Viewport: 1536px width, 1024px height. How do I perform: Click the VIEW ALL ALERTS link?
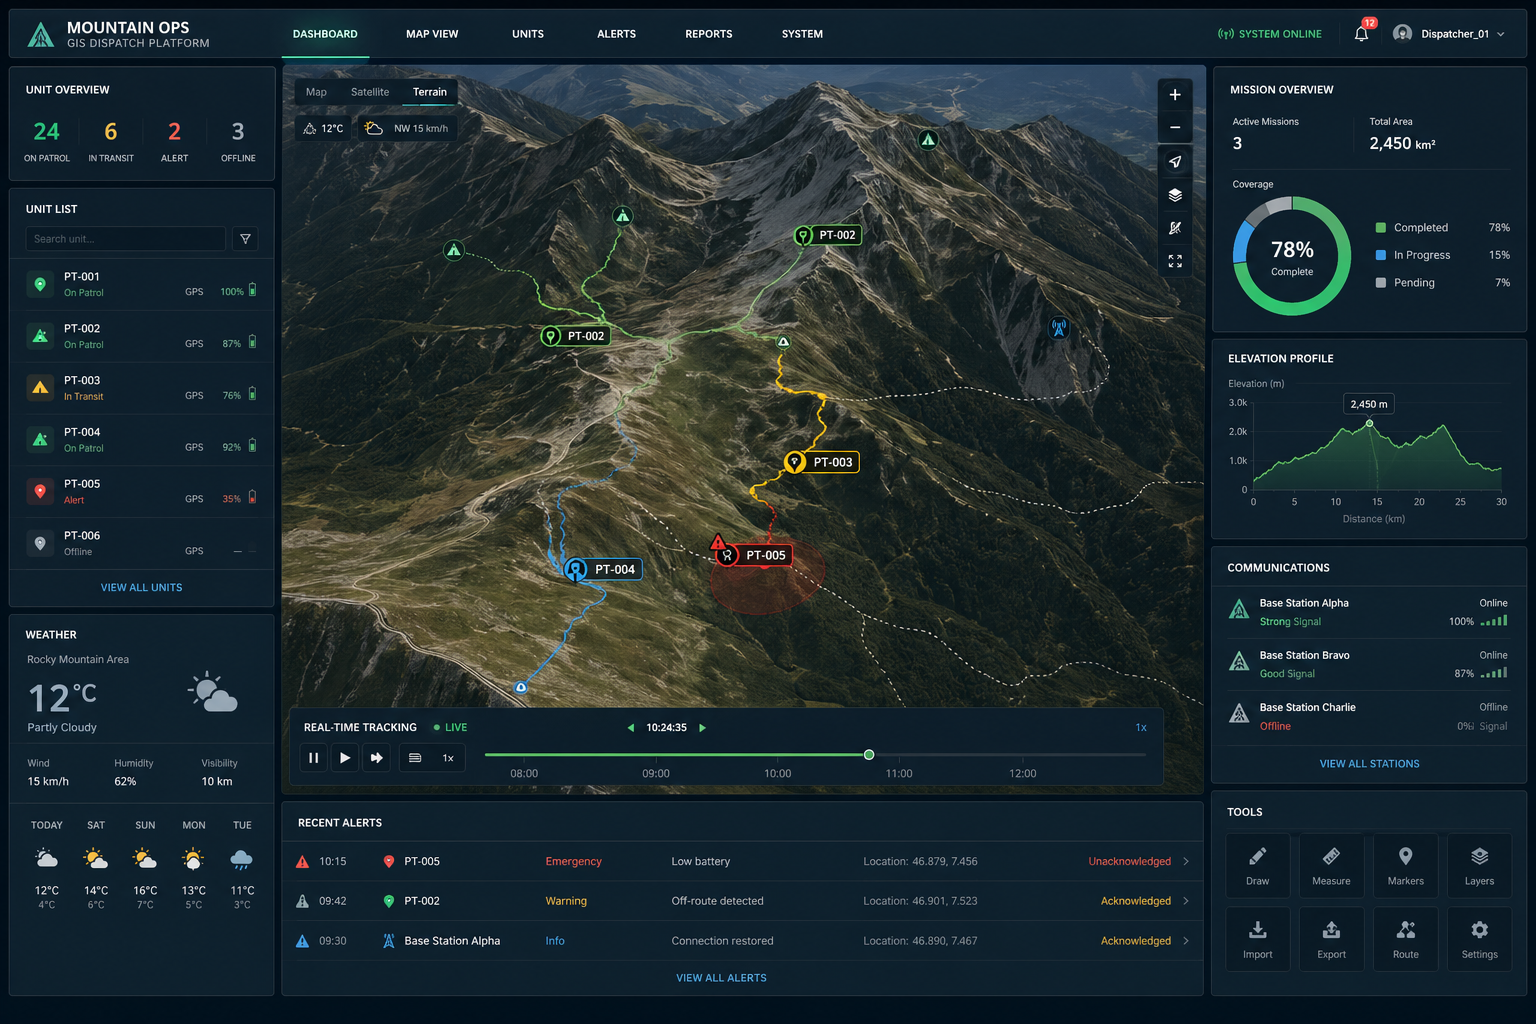pos(721,977)
